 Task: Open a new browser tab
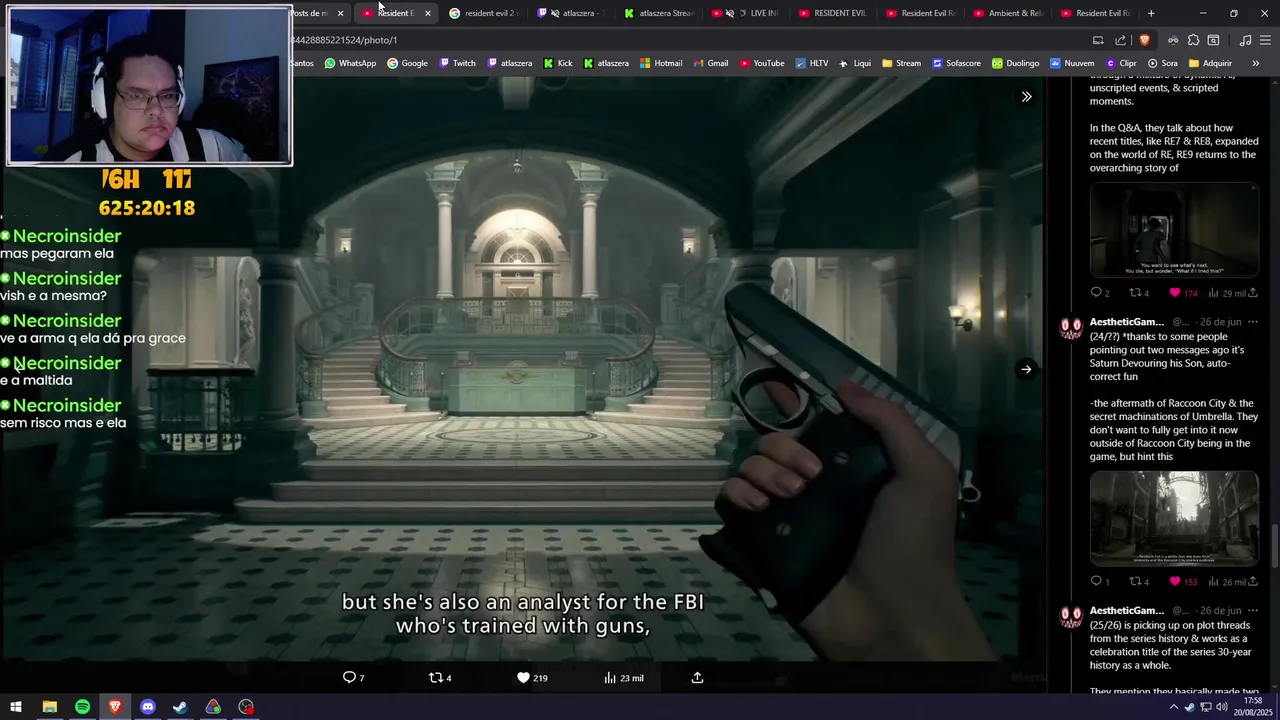click(1151, 13)
